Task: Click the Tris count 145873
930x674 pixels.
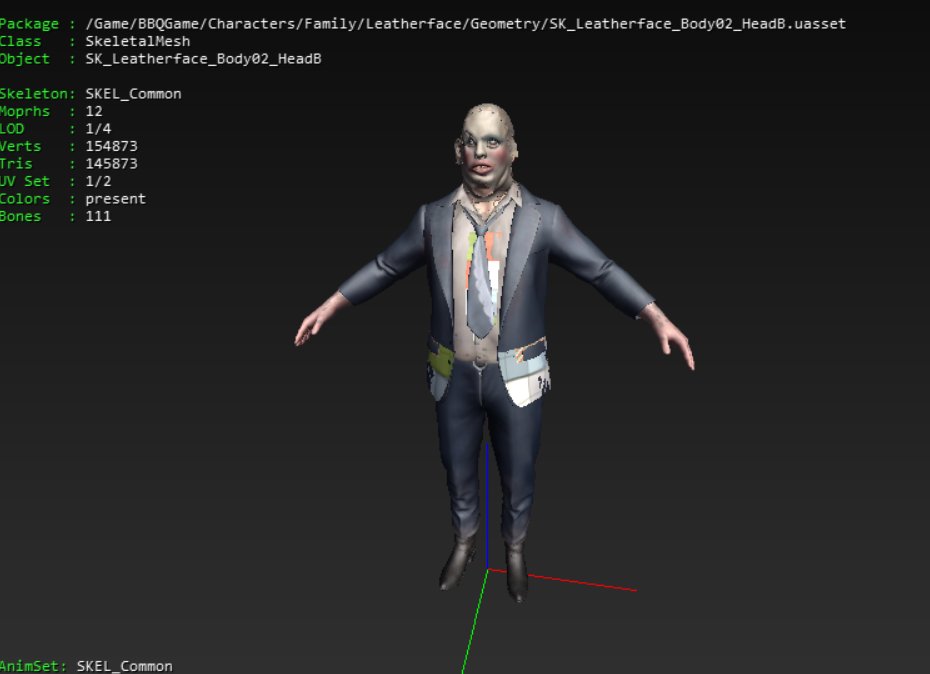Action: tap(112, 164)
